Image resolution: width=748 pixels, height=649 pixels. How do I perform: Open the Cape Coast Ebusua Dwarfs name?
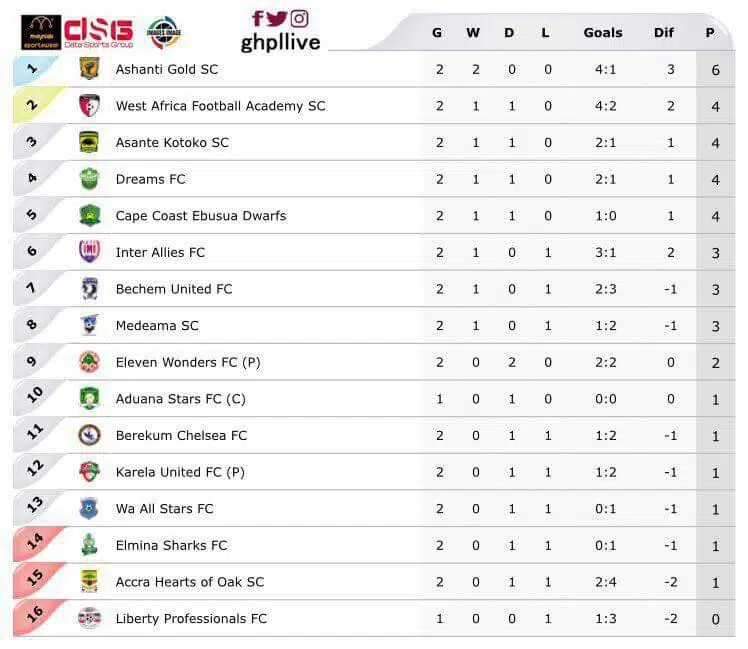200,216
